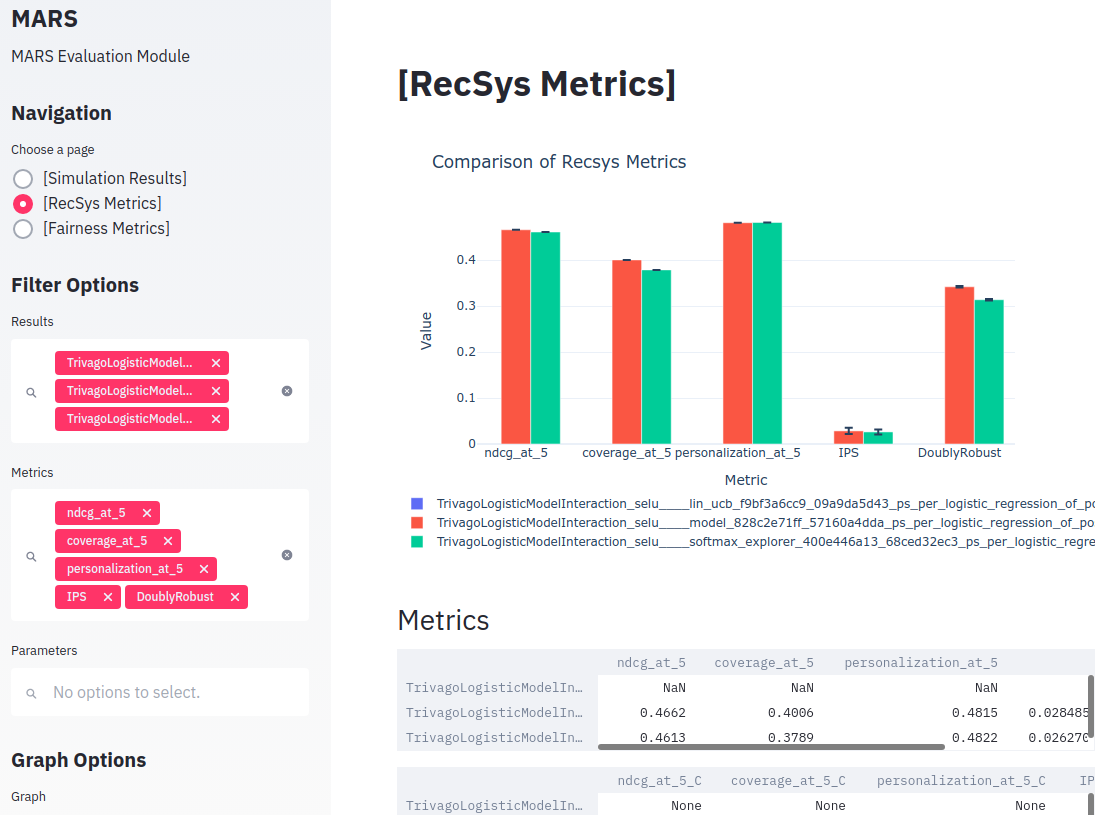This screenshot has height=815, width=1103.
Task: Remove the coverage_at_5 metric tag
Action: (168, 541)
